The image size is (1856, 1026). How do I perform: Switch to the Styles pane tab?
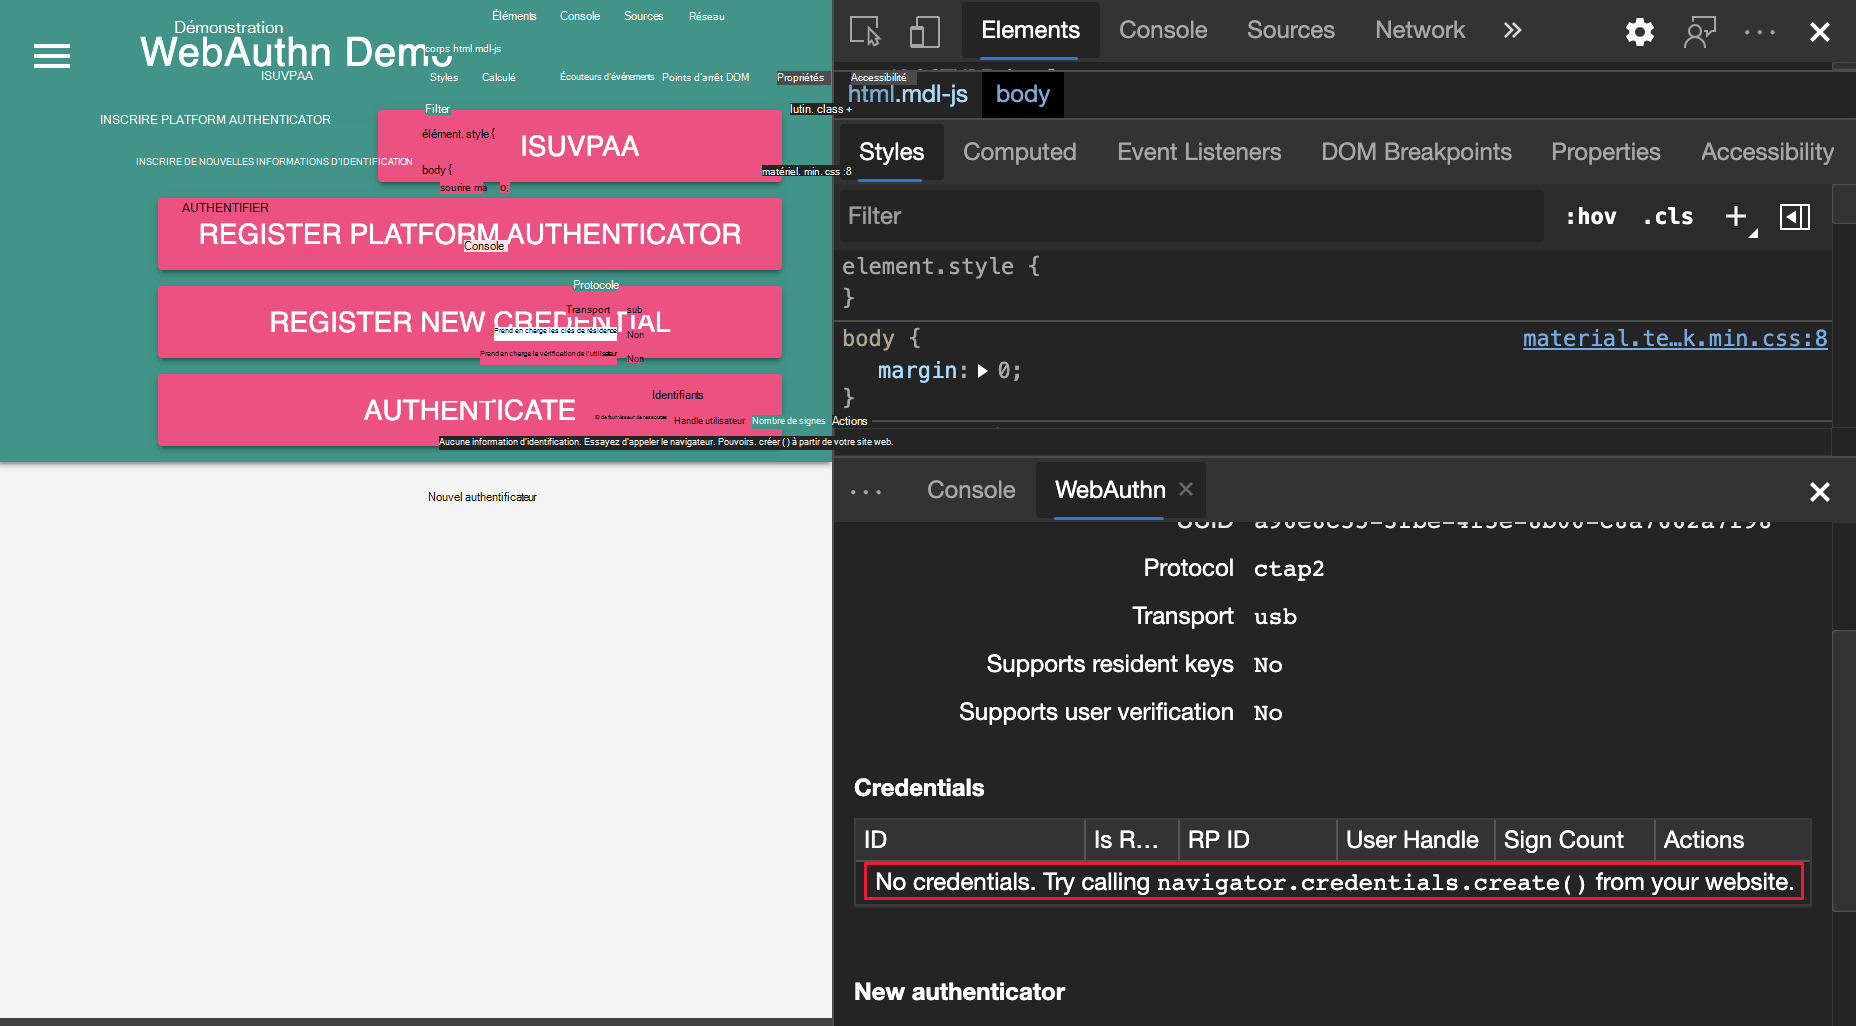coord(891,152)
